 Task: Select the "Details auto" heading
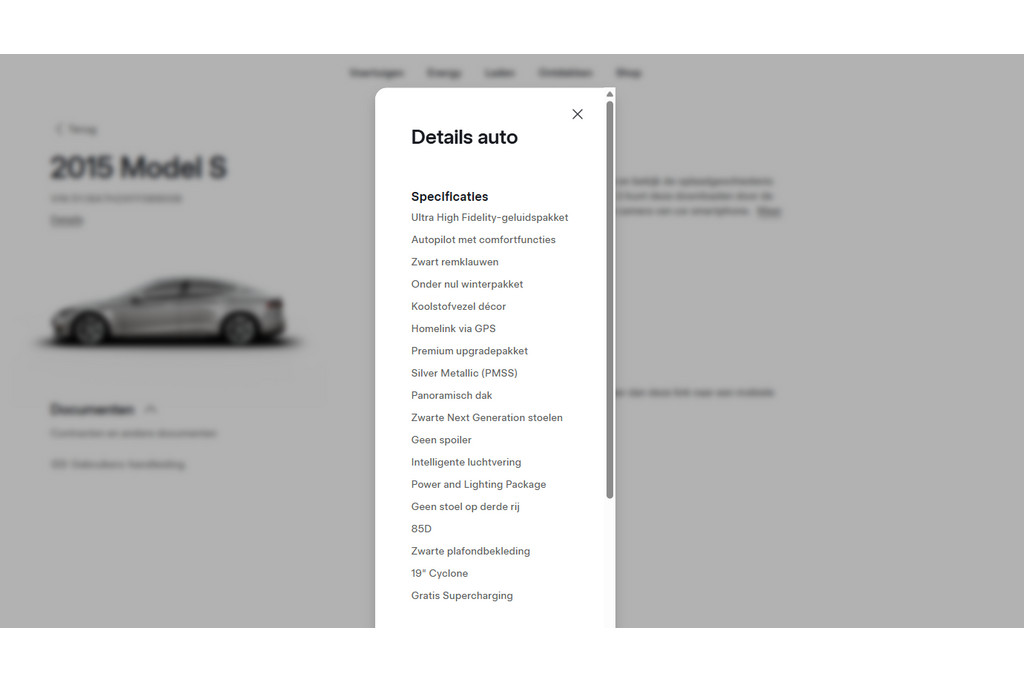click(464, 137)
